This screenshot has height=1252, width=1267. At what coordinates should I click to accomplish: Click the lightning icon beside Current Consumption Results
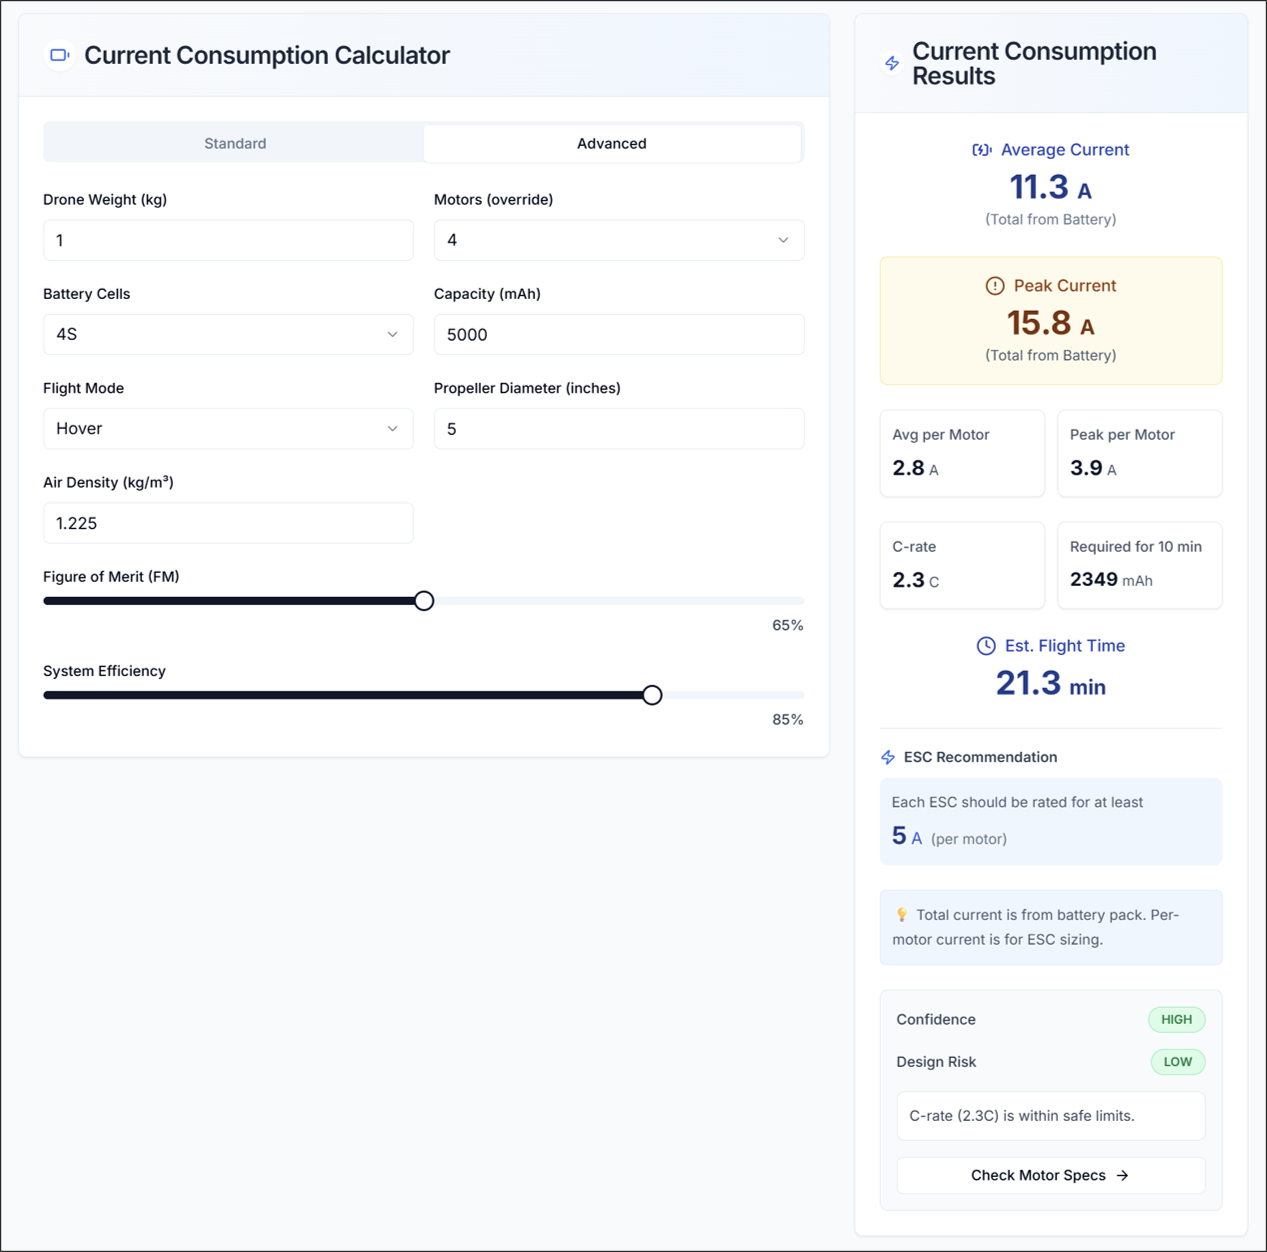click(x=890, y=63)
